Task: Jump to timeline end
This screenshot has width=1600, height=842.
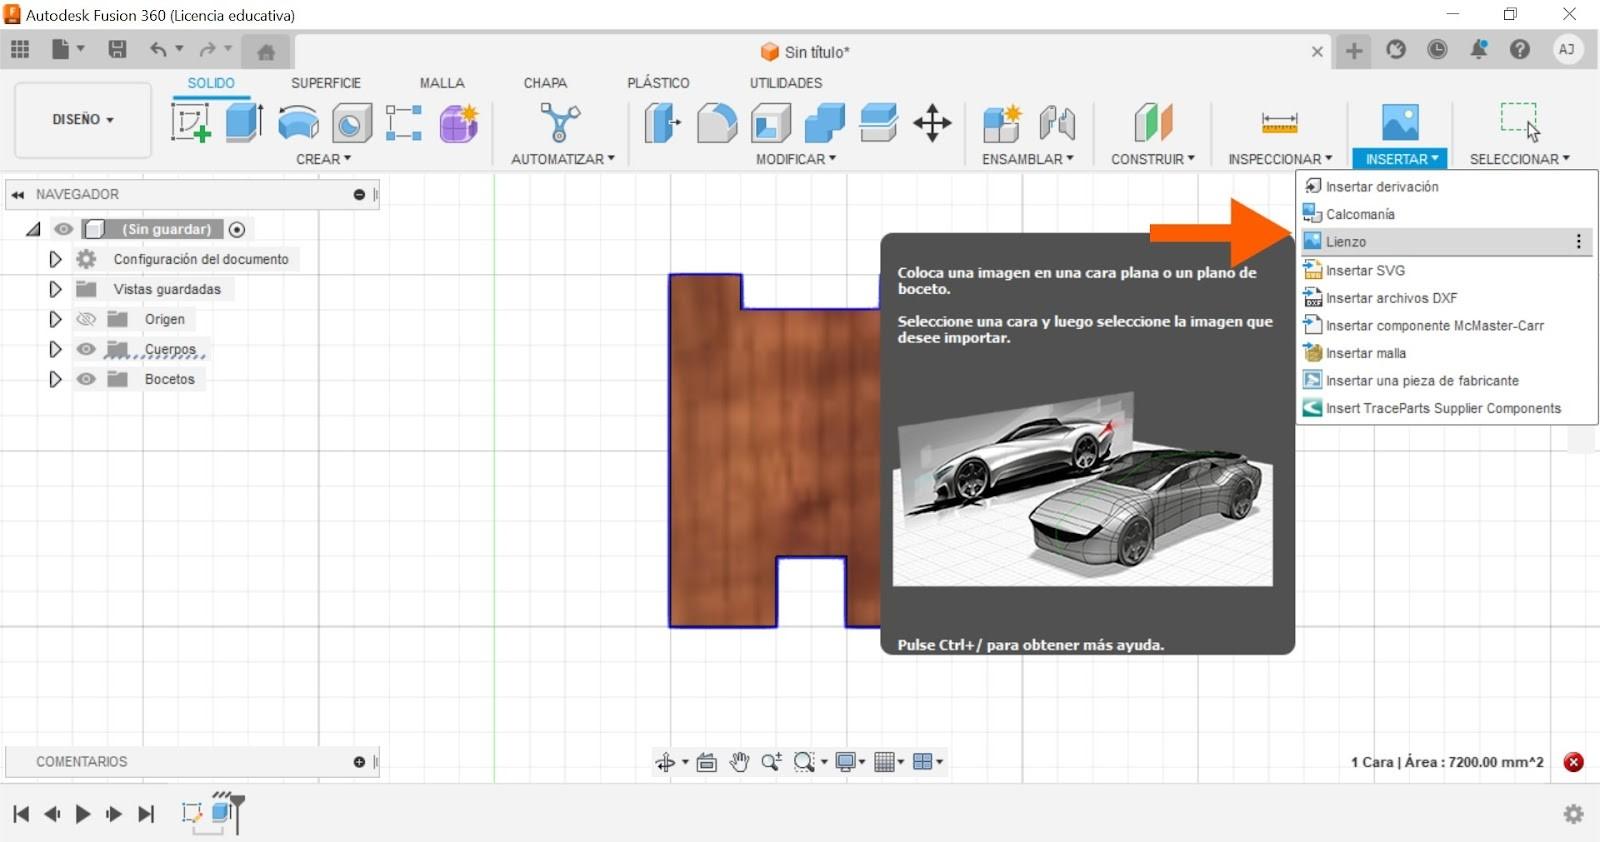Action: tap(146, 814)
